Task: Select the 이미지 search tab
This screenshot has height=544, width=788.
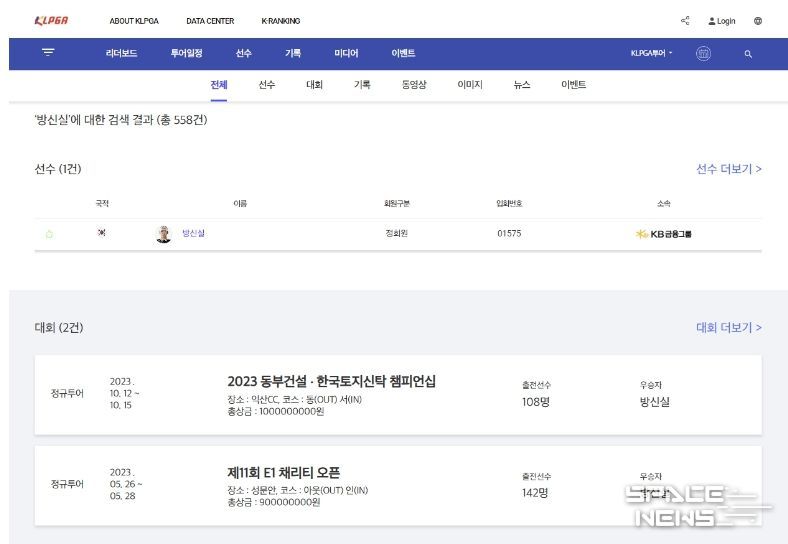Action: (x=470, y=85)
